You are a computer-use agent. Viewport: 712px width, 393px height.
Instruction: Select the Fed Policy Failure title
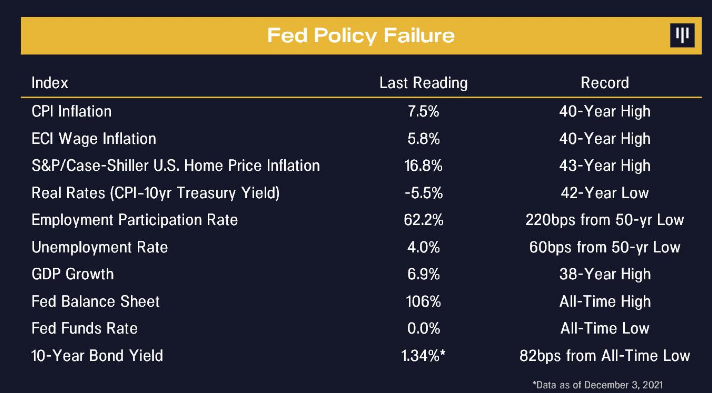point(361,35)
